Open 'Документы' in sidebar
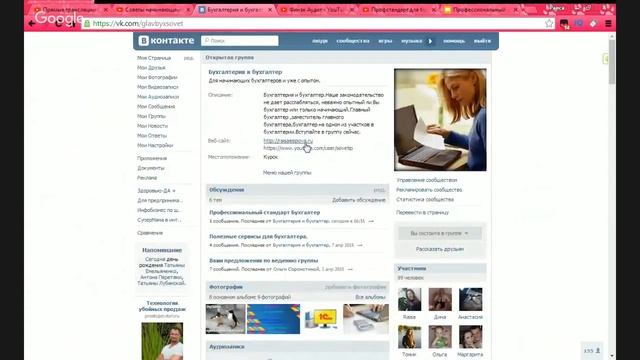Image resolution: width=640 pixels, height=360 pixels. pos(151,168)
